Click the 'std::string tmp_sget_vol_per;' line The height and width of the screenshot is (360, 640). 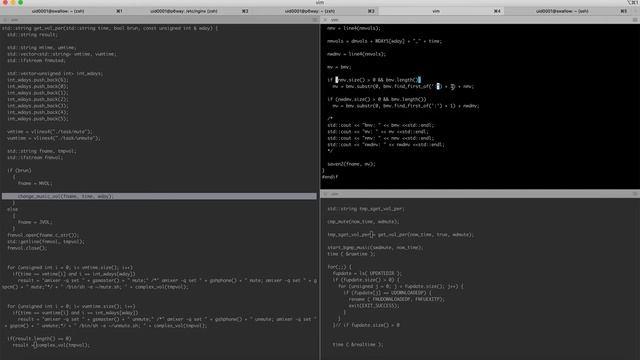366,209
